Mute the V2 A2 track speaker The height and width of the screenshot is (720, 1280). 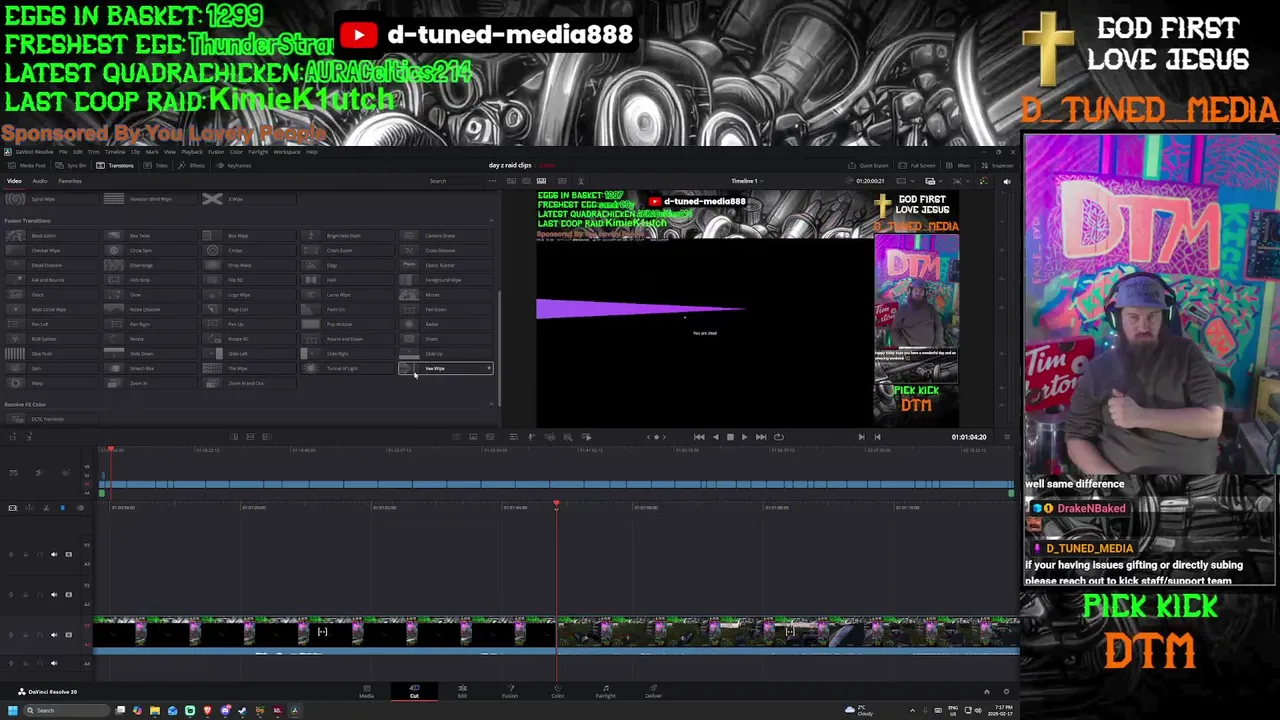pyautogui.click(x=54, y=594)
